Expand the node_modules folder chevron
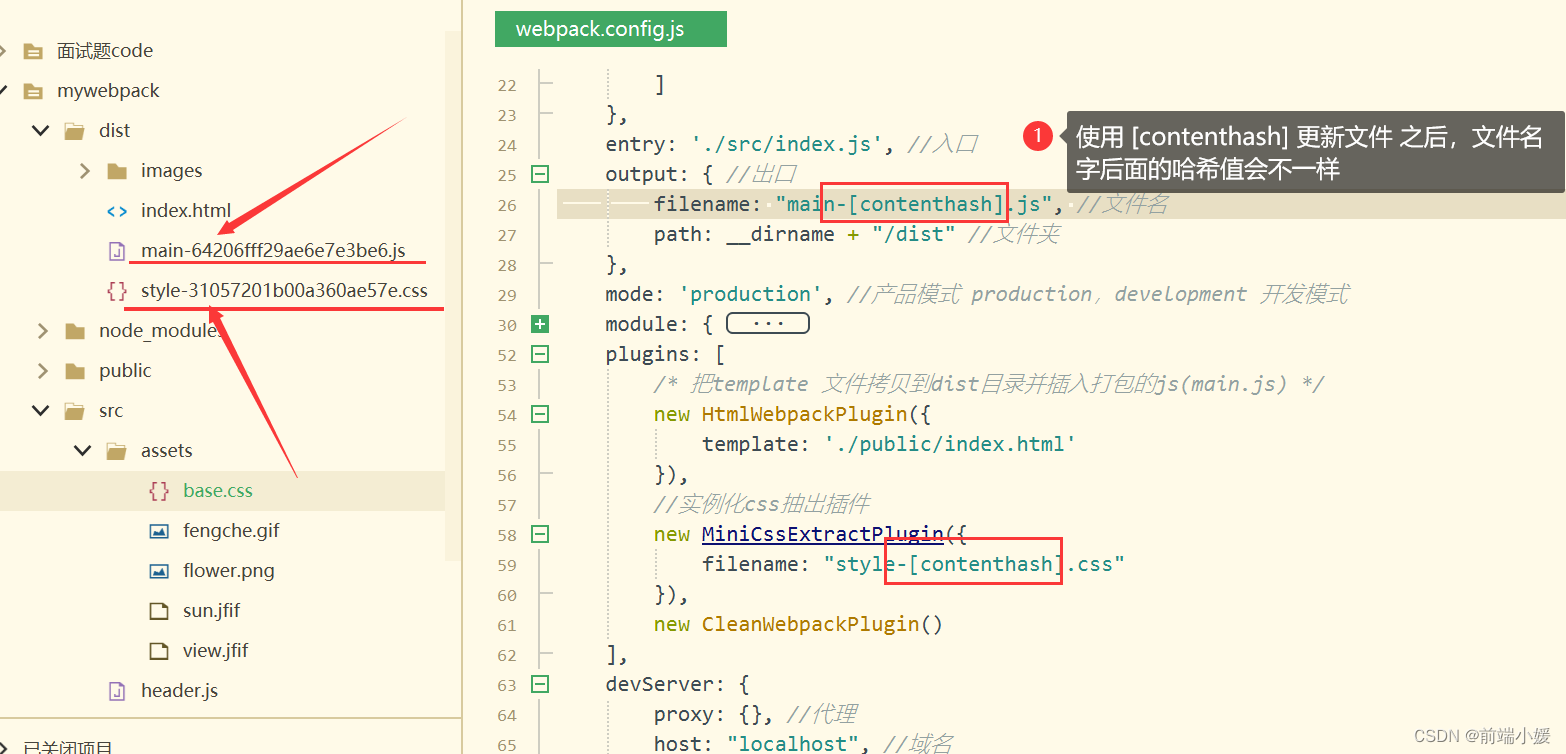This screenshot has width=1566, height=754. (x=42, y=330)
